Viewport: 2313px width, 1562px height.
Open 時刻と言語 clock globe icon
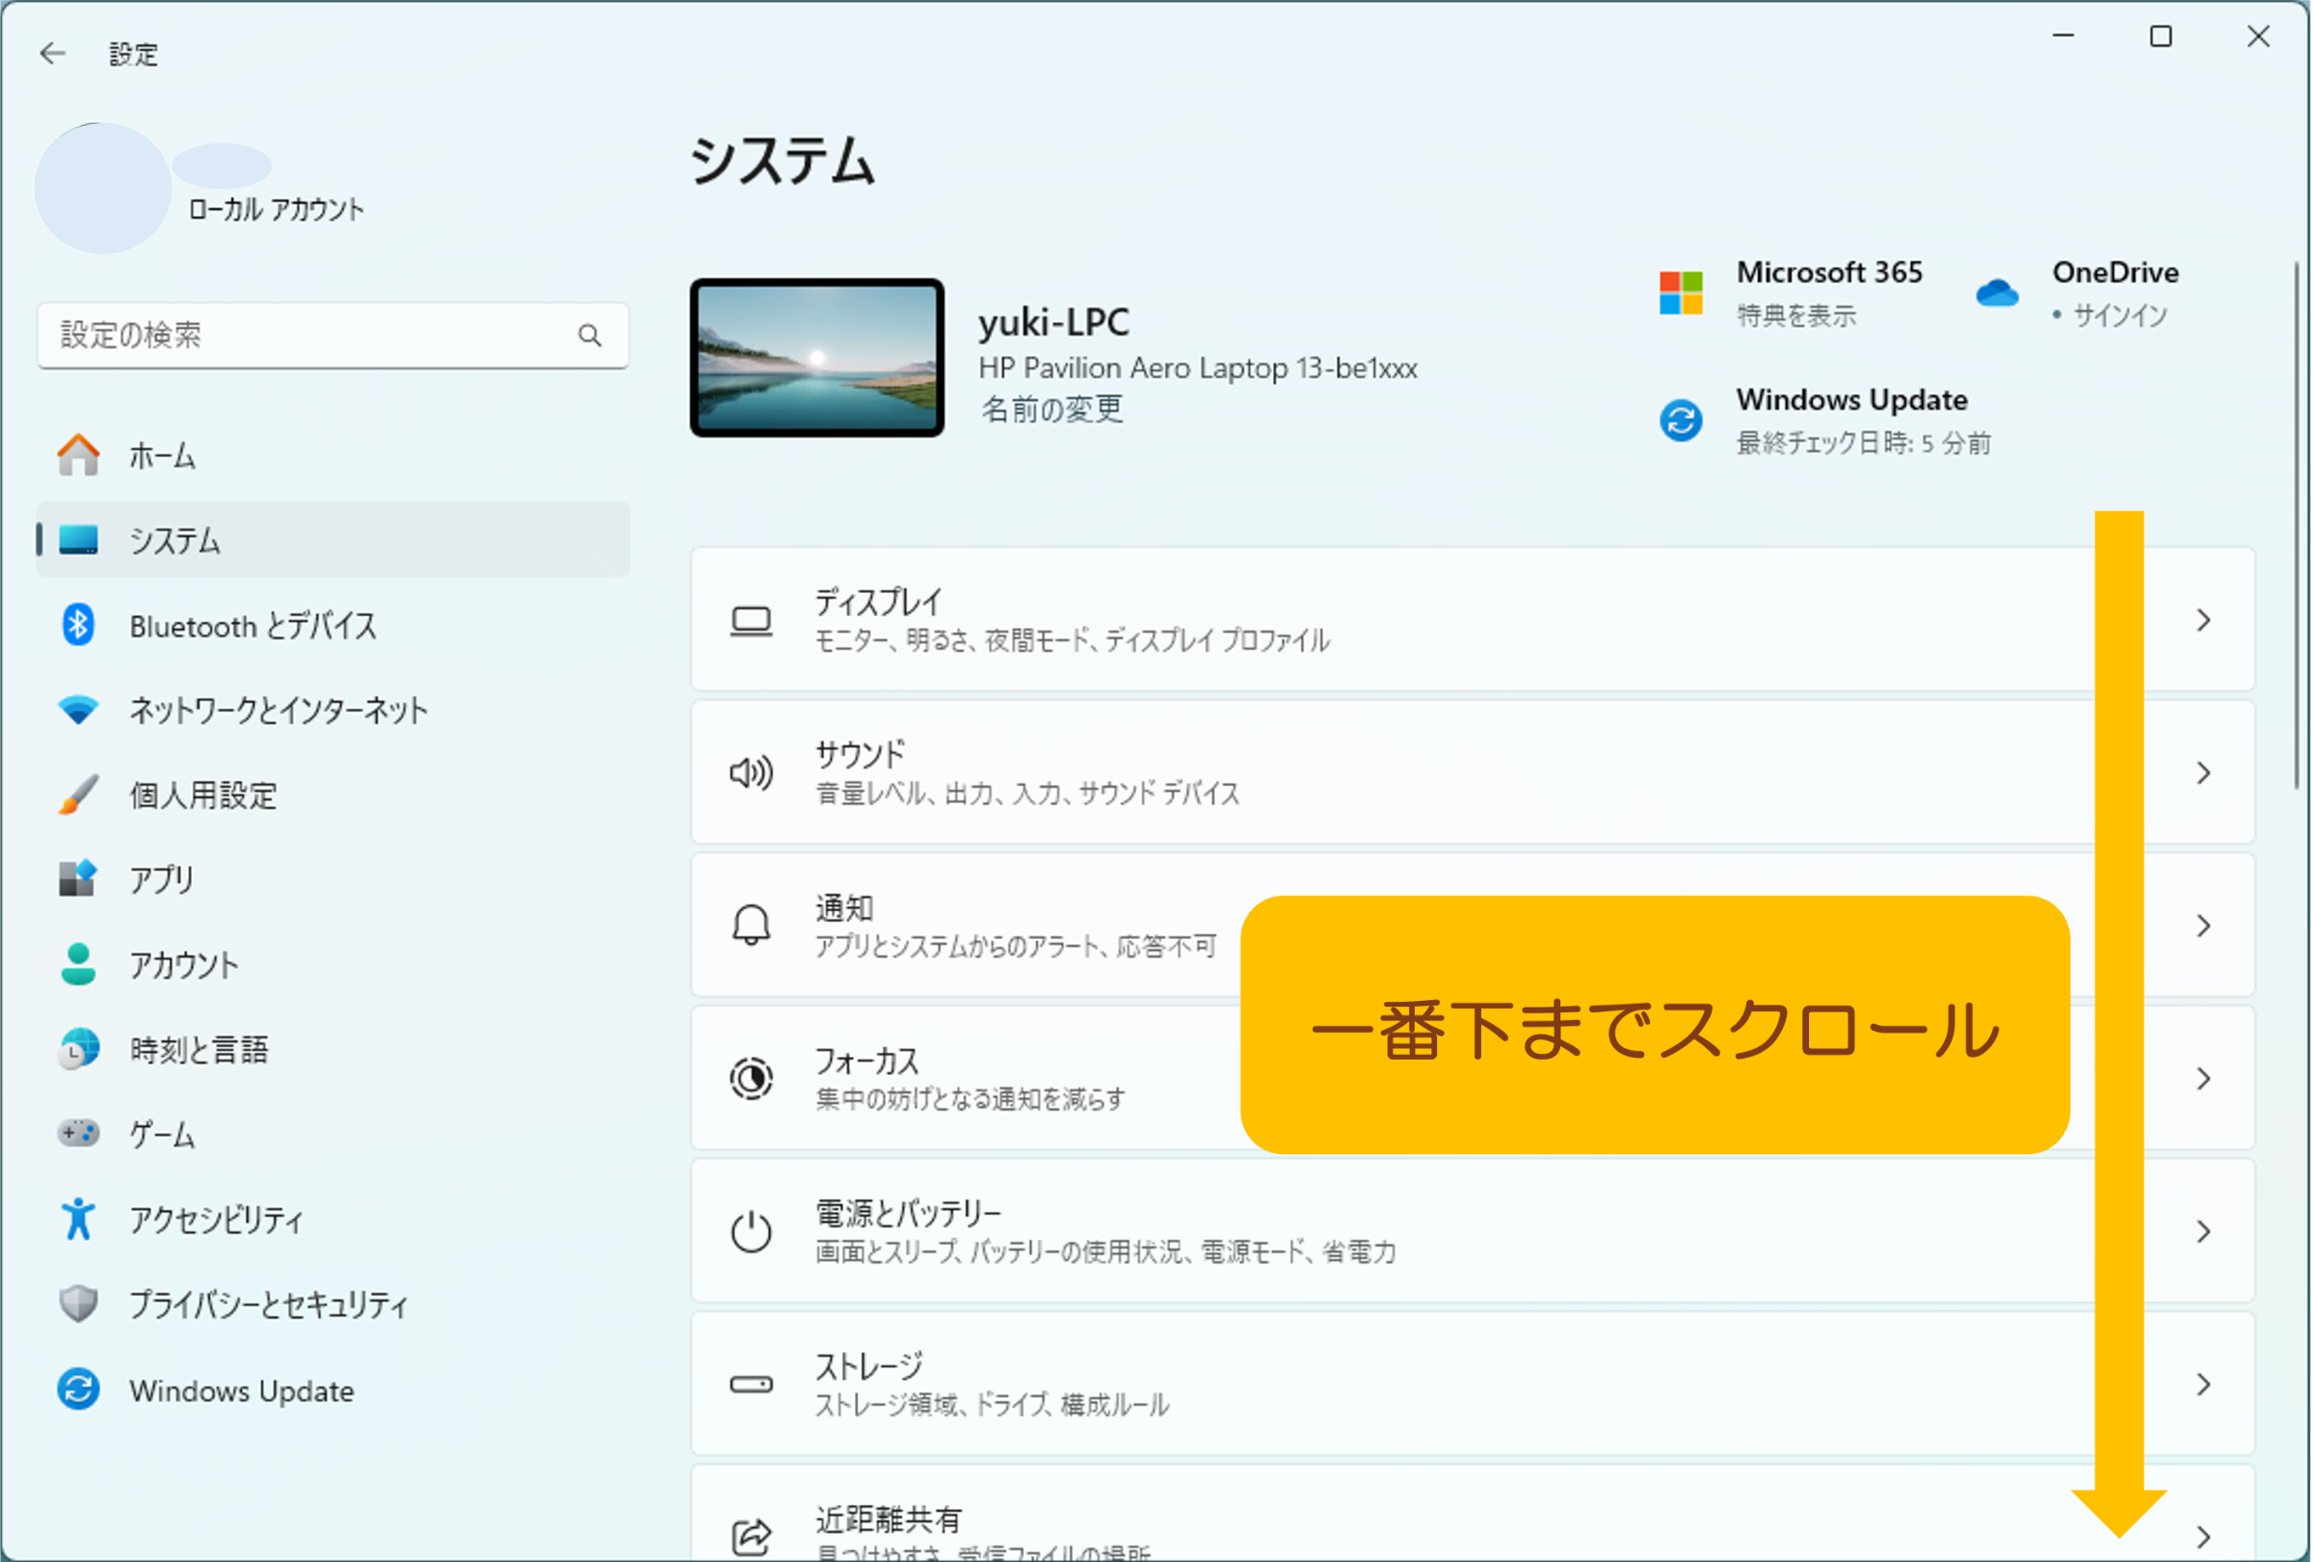tap(78, 1050)
